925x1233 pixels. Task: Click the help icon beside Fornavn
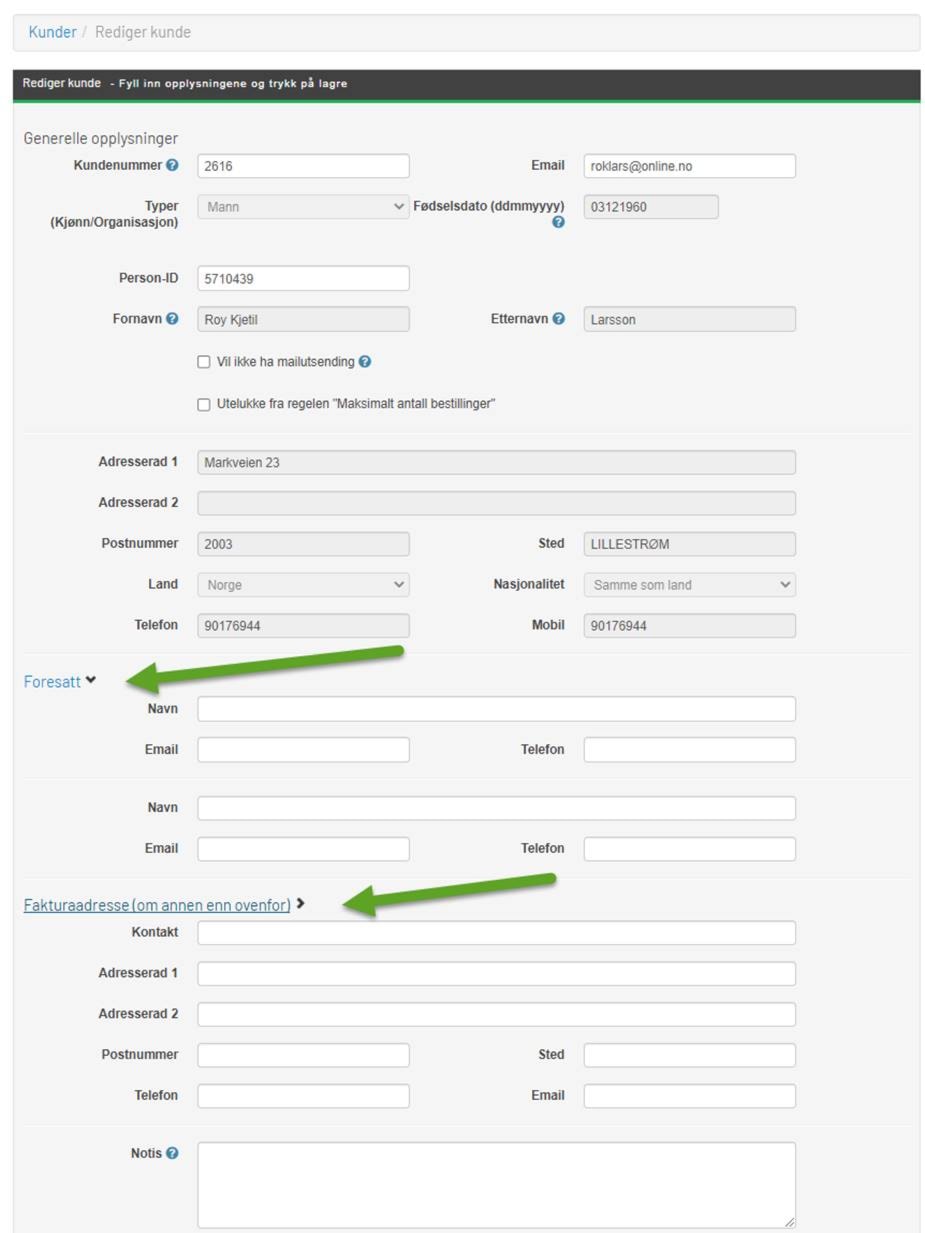click(173, 318)
